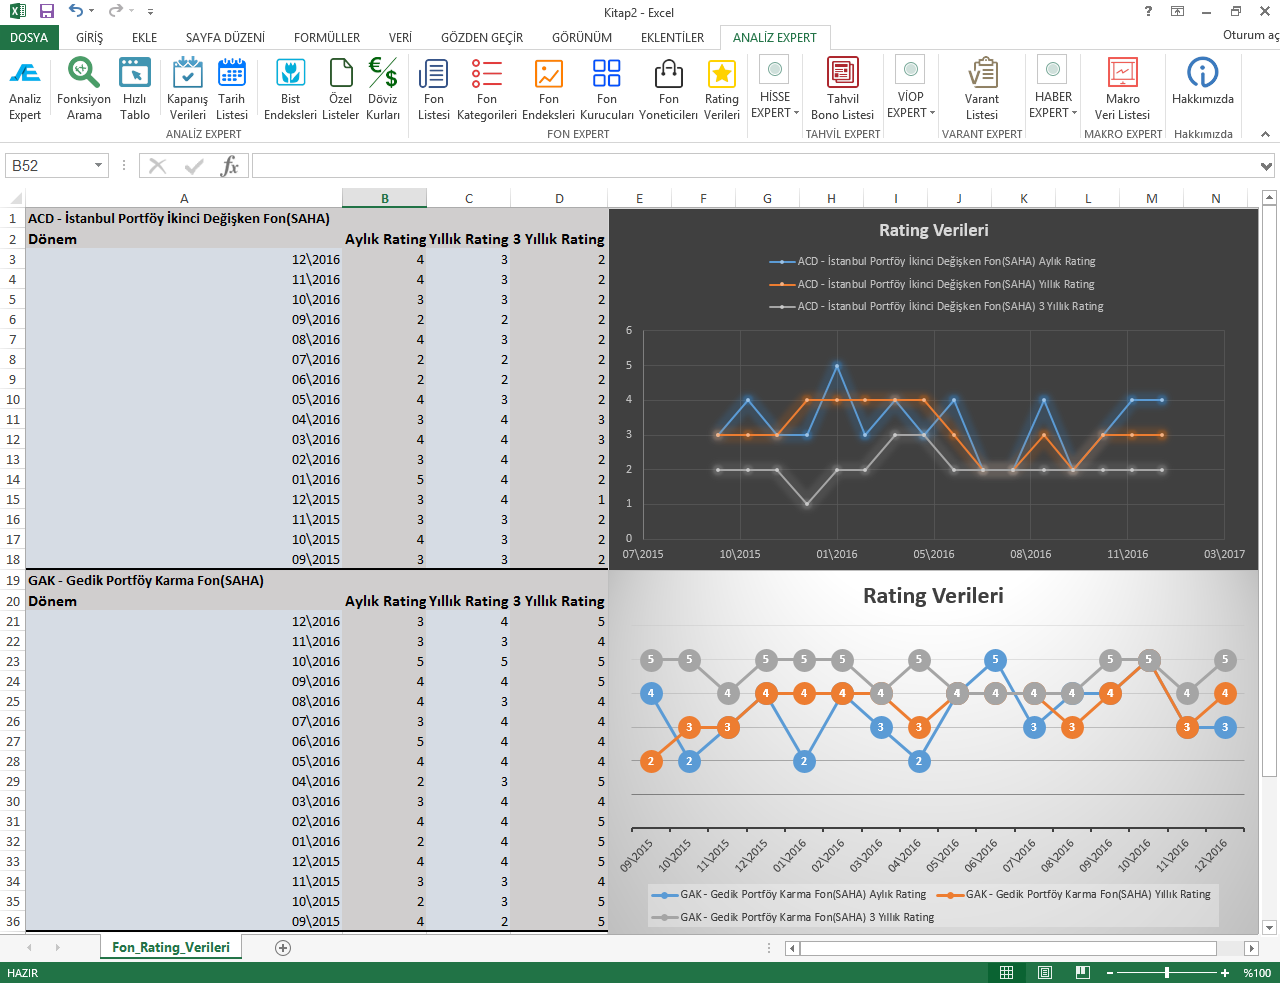
Task: Switch to GİRİŞ ribbon tab
Action: pyautogui.click(x=90, y=38)
